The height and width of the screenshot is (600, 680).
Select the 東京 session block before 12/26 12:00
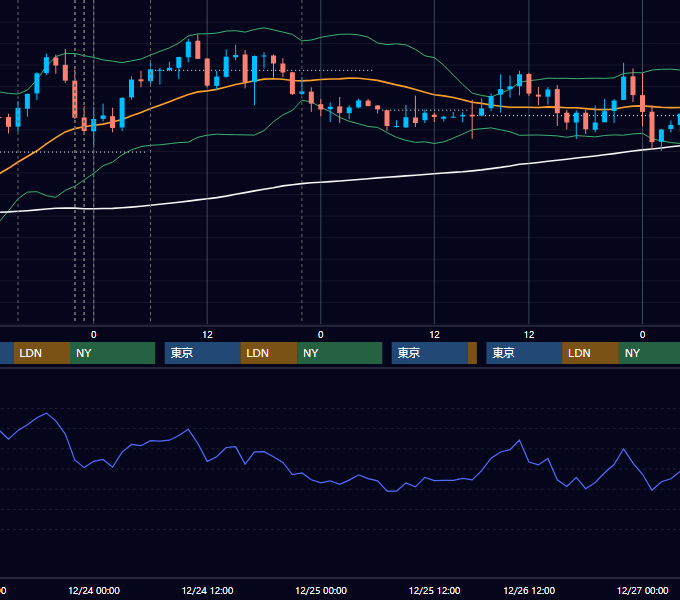tap(524, 353)
